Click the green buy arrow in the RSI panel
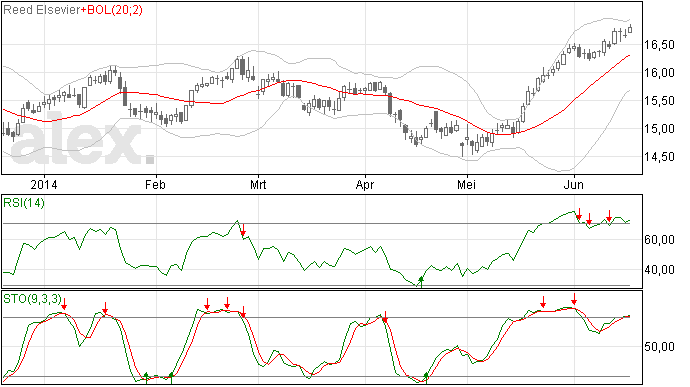690x387 pixels. tap(421, 282)
